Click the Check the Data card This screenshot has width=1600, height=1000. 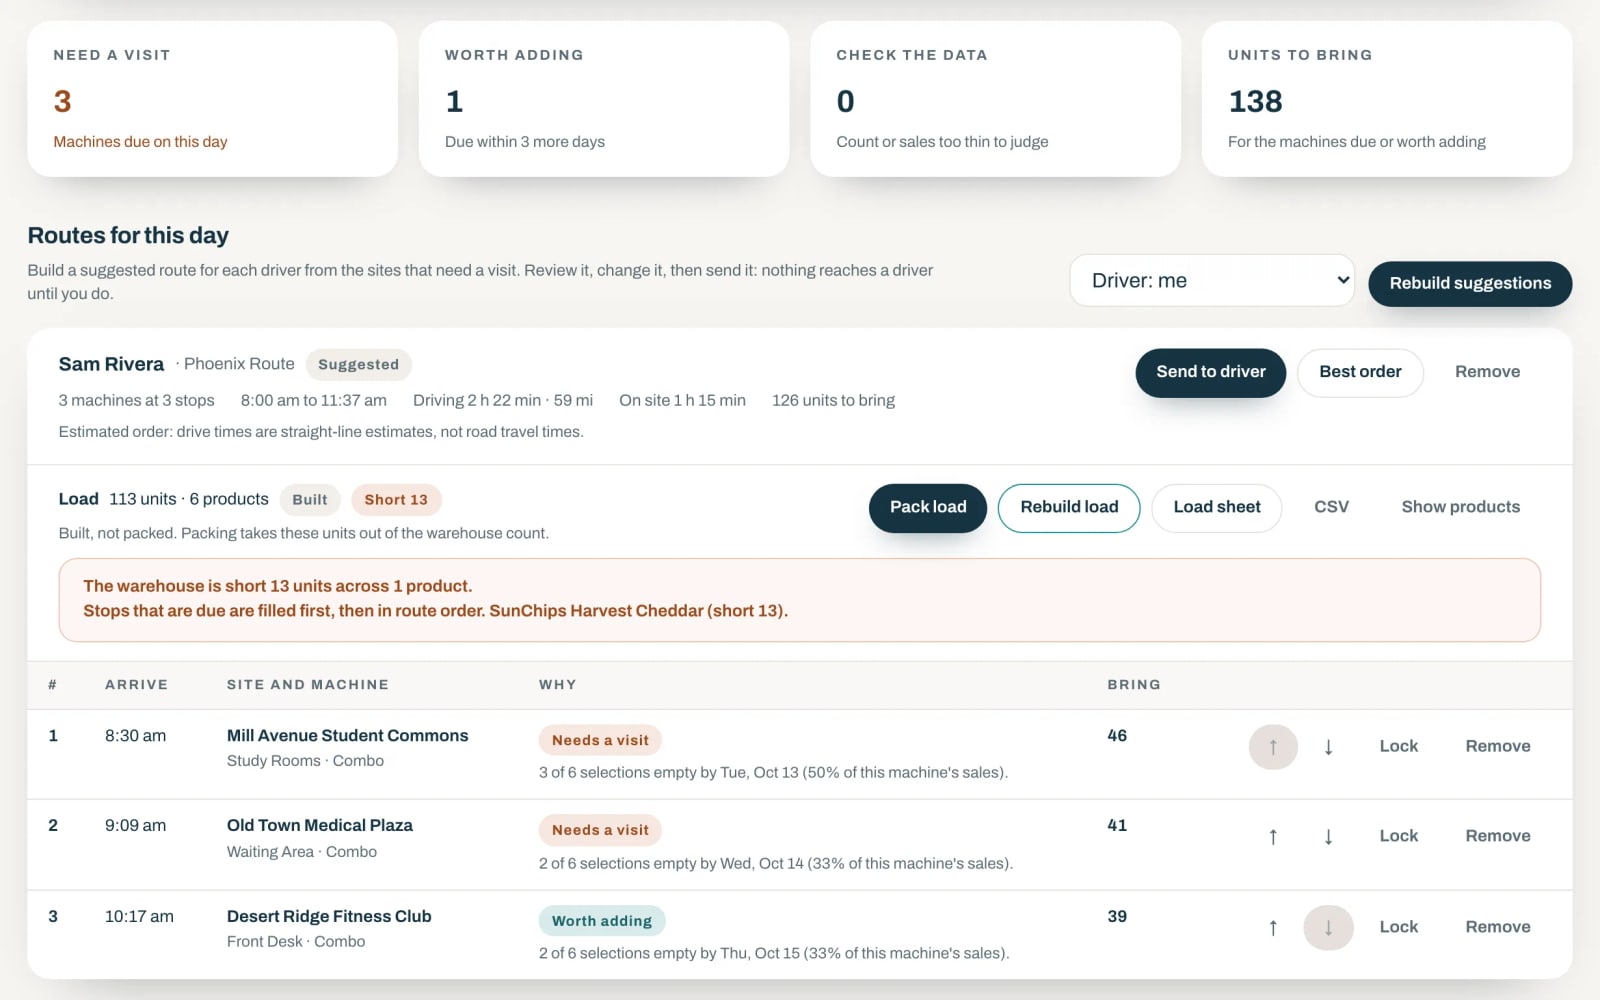coord(995,99)
